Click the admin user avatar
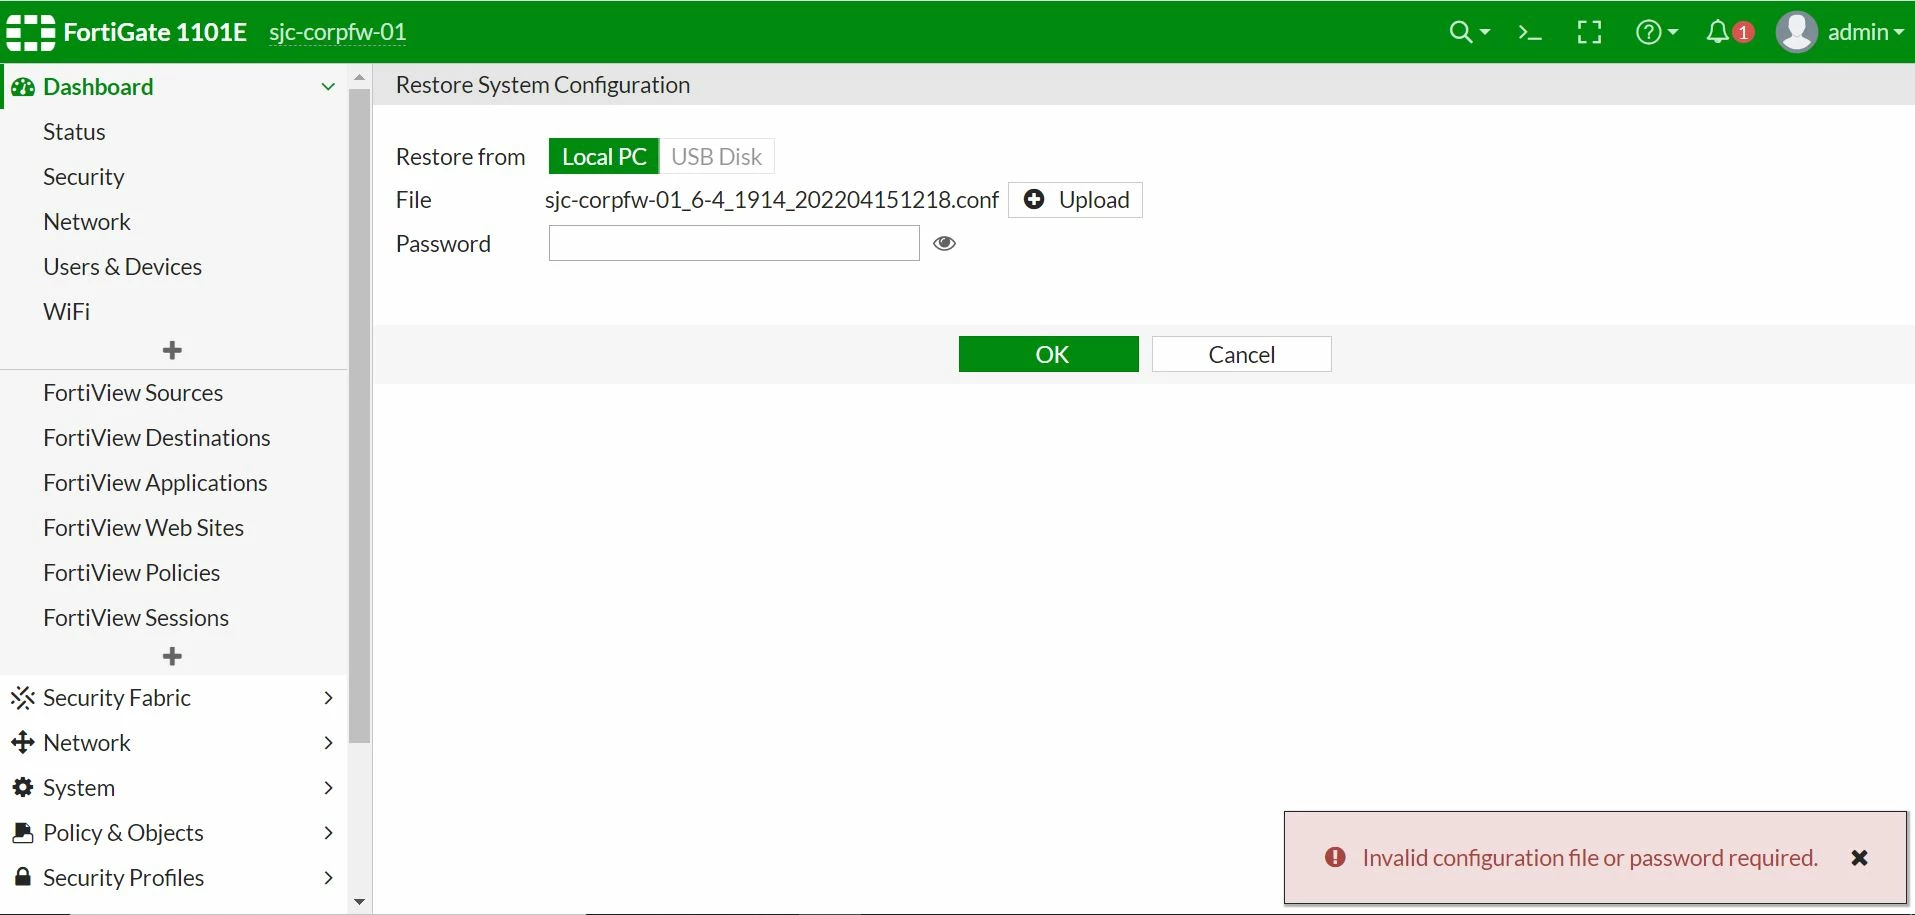 (1796, 32)
